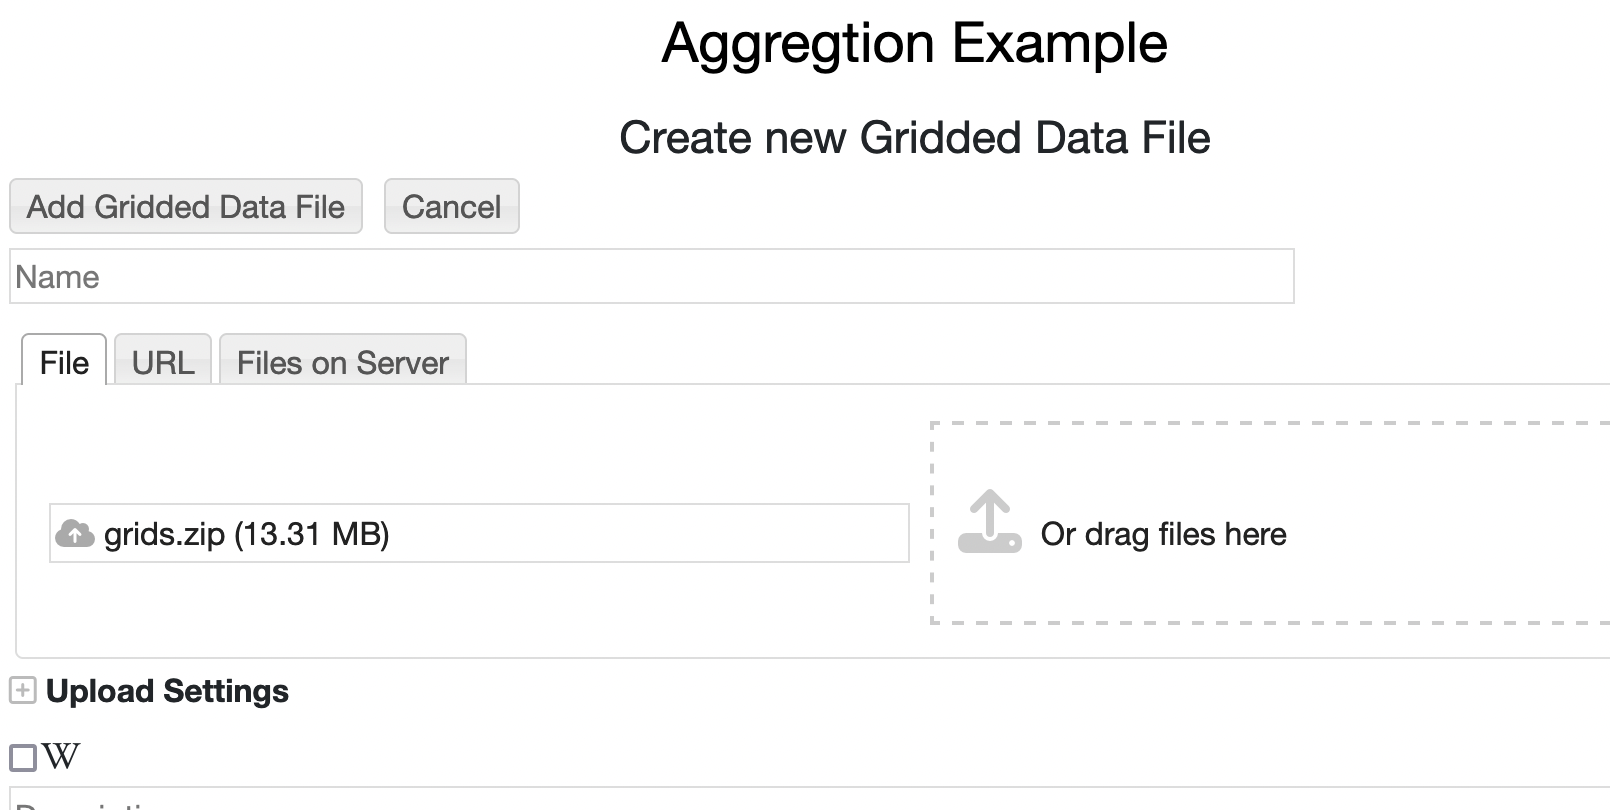Select the File tab
The width and height of the screenshot is (1610, 810).
[64, 361]
